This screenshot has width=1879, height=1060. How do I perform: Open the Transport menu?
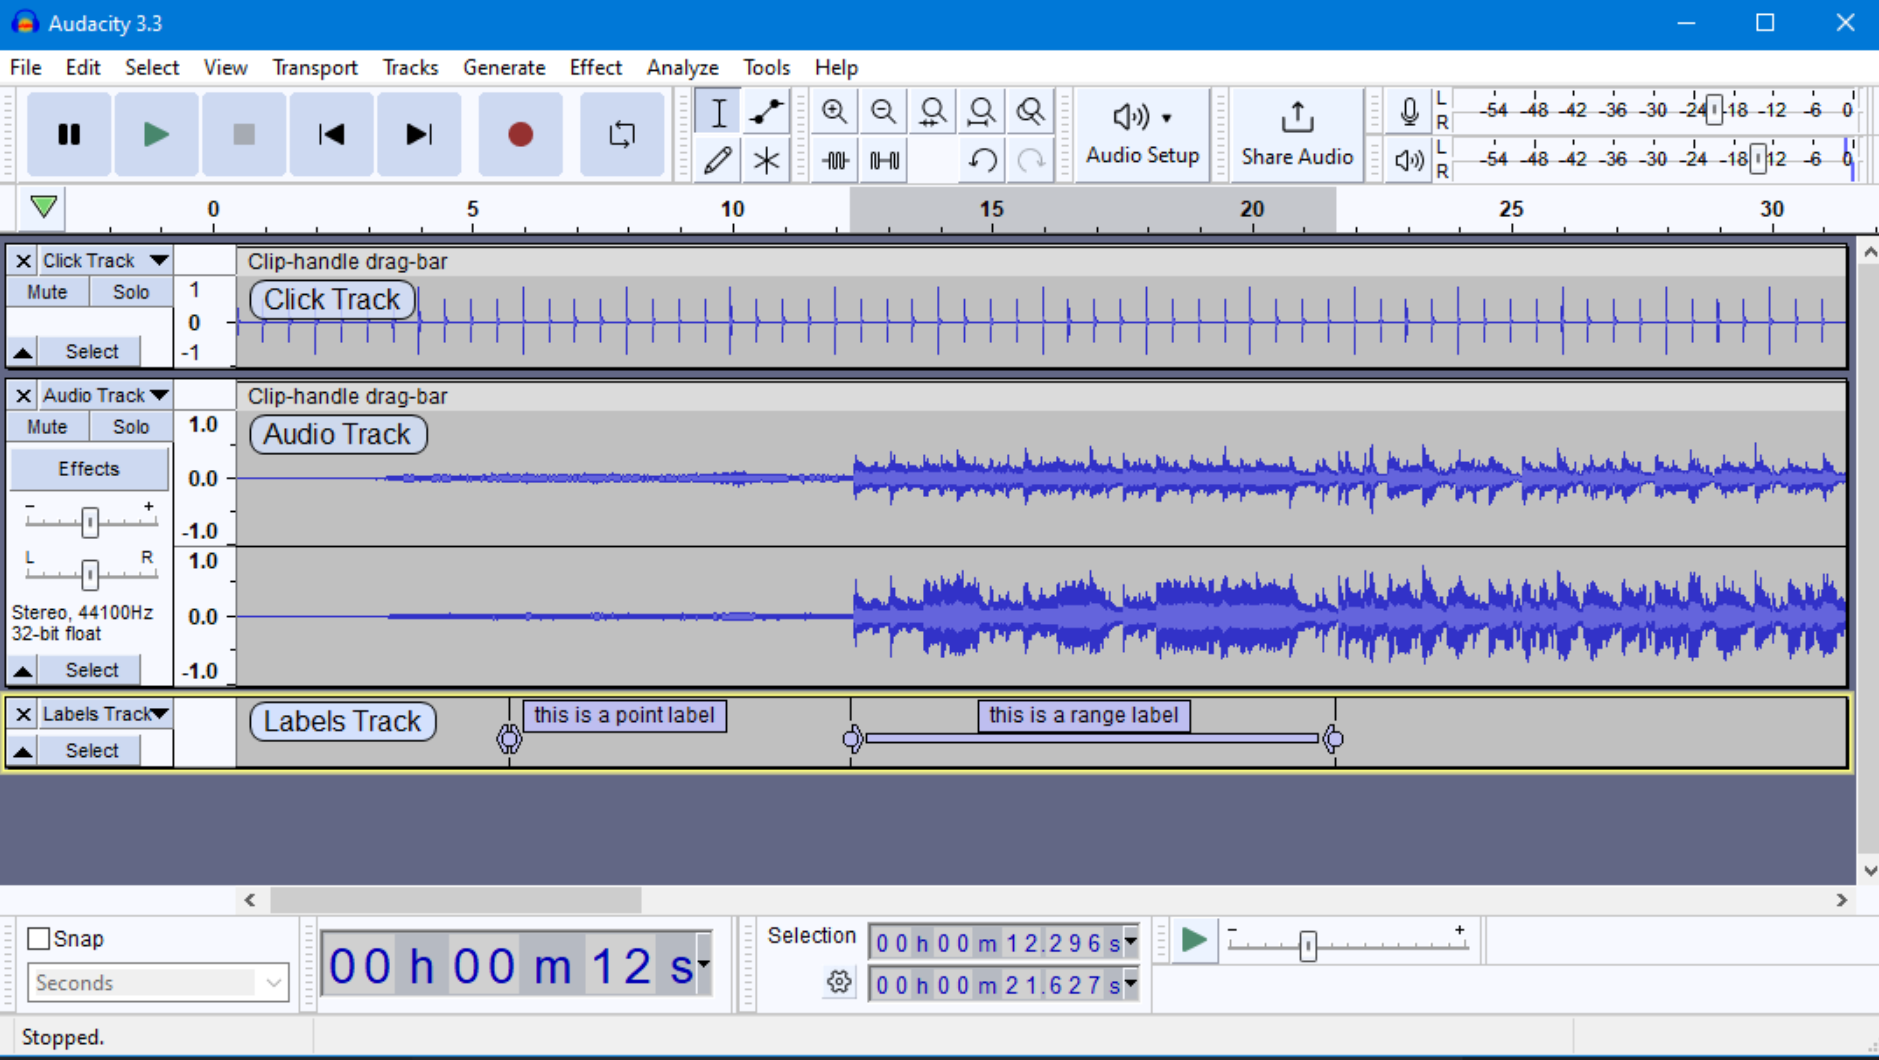tap(314, 67)
